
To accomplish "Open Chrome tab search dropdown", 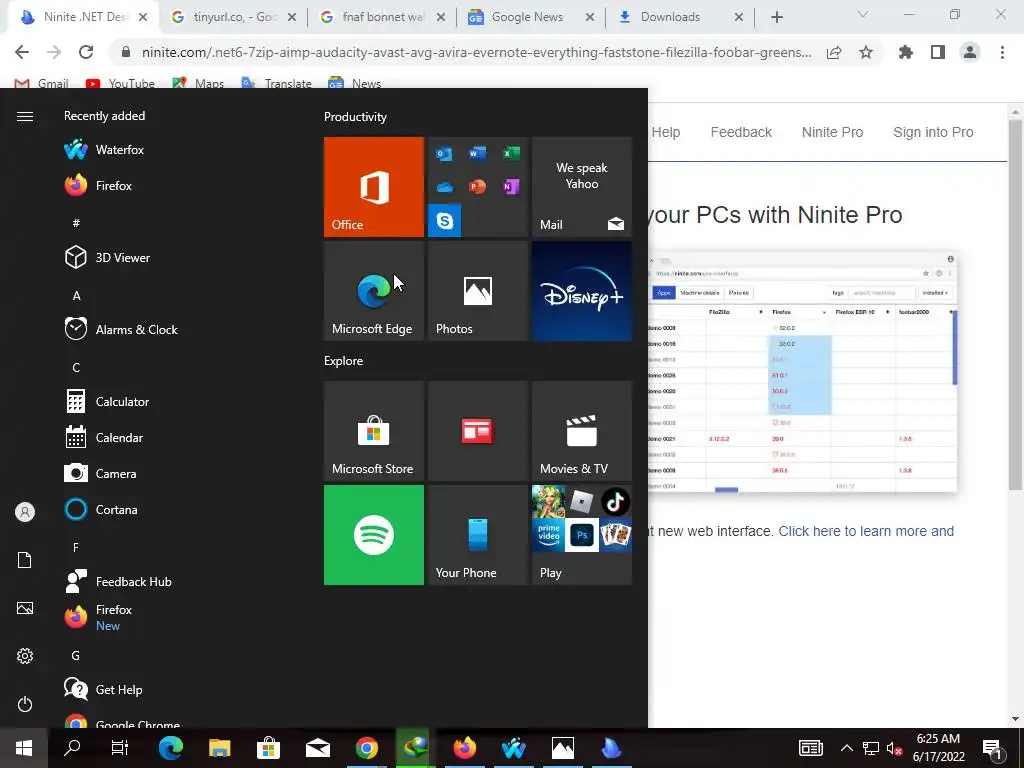I will pyautogui.click(x=863, y=14).
